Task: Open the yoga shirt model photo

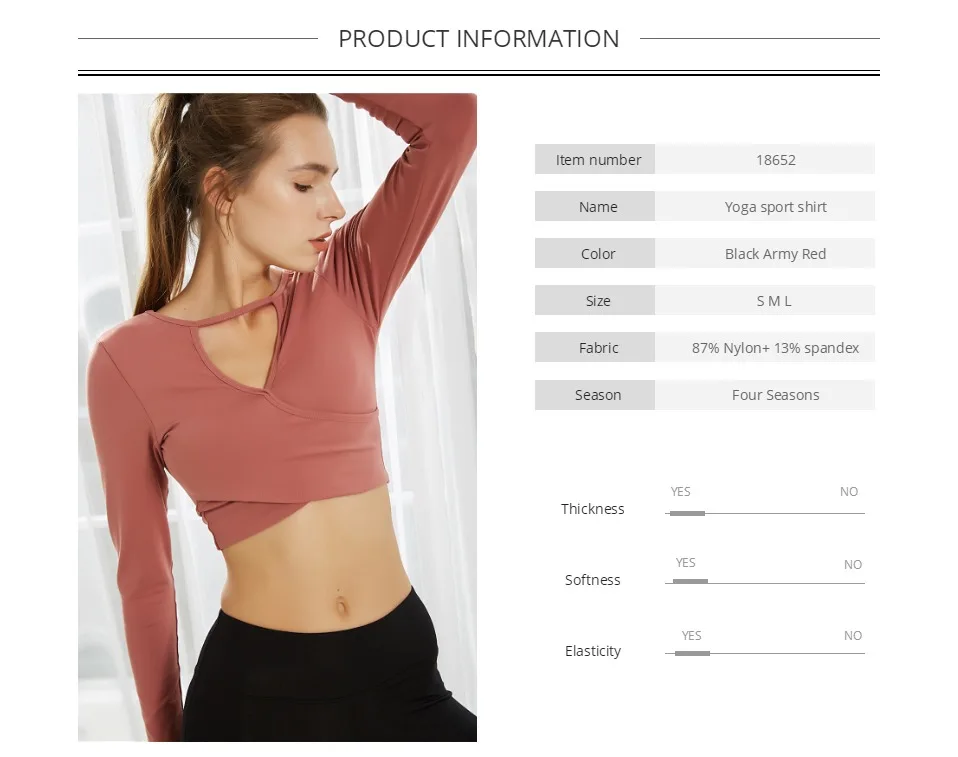Action: coord(277,417)
